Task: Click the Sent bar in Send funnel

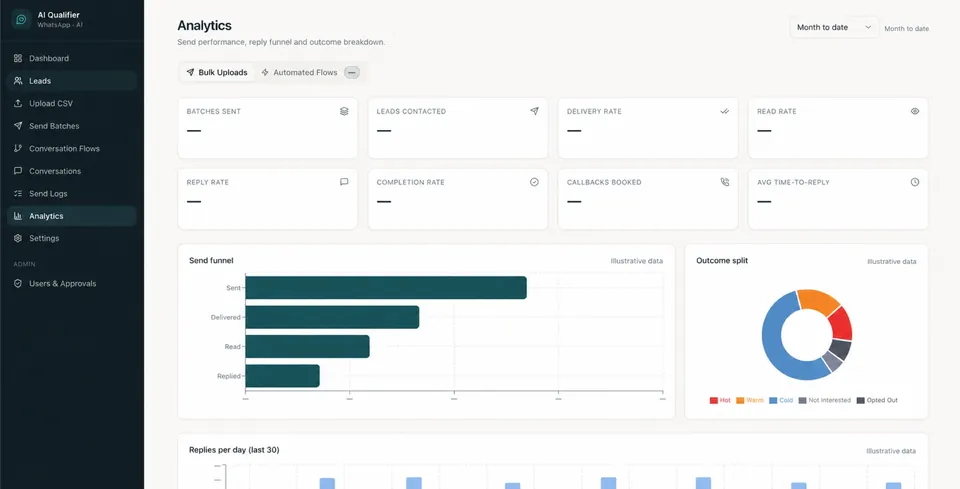Action: pyautogui.click(x=386, y=288)
